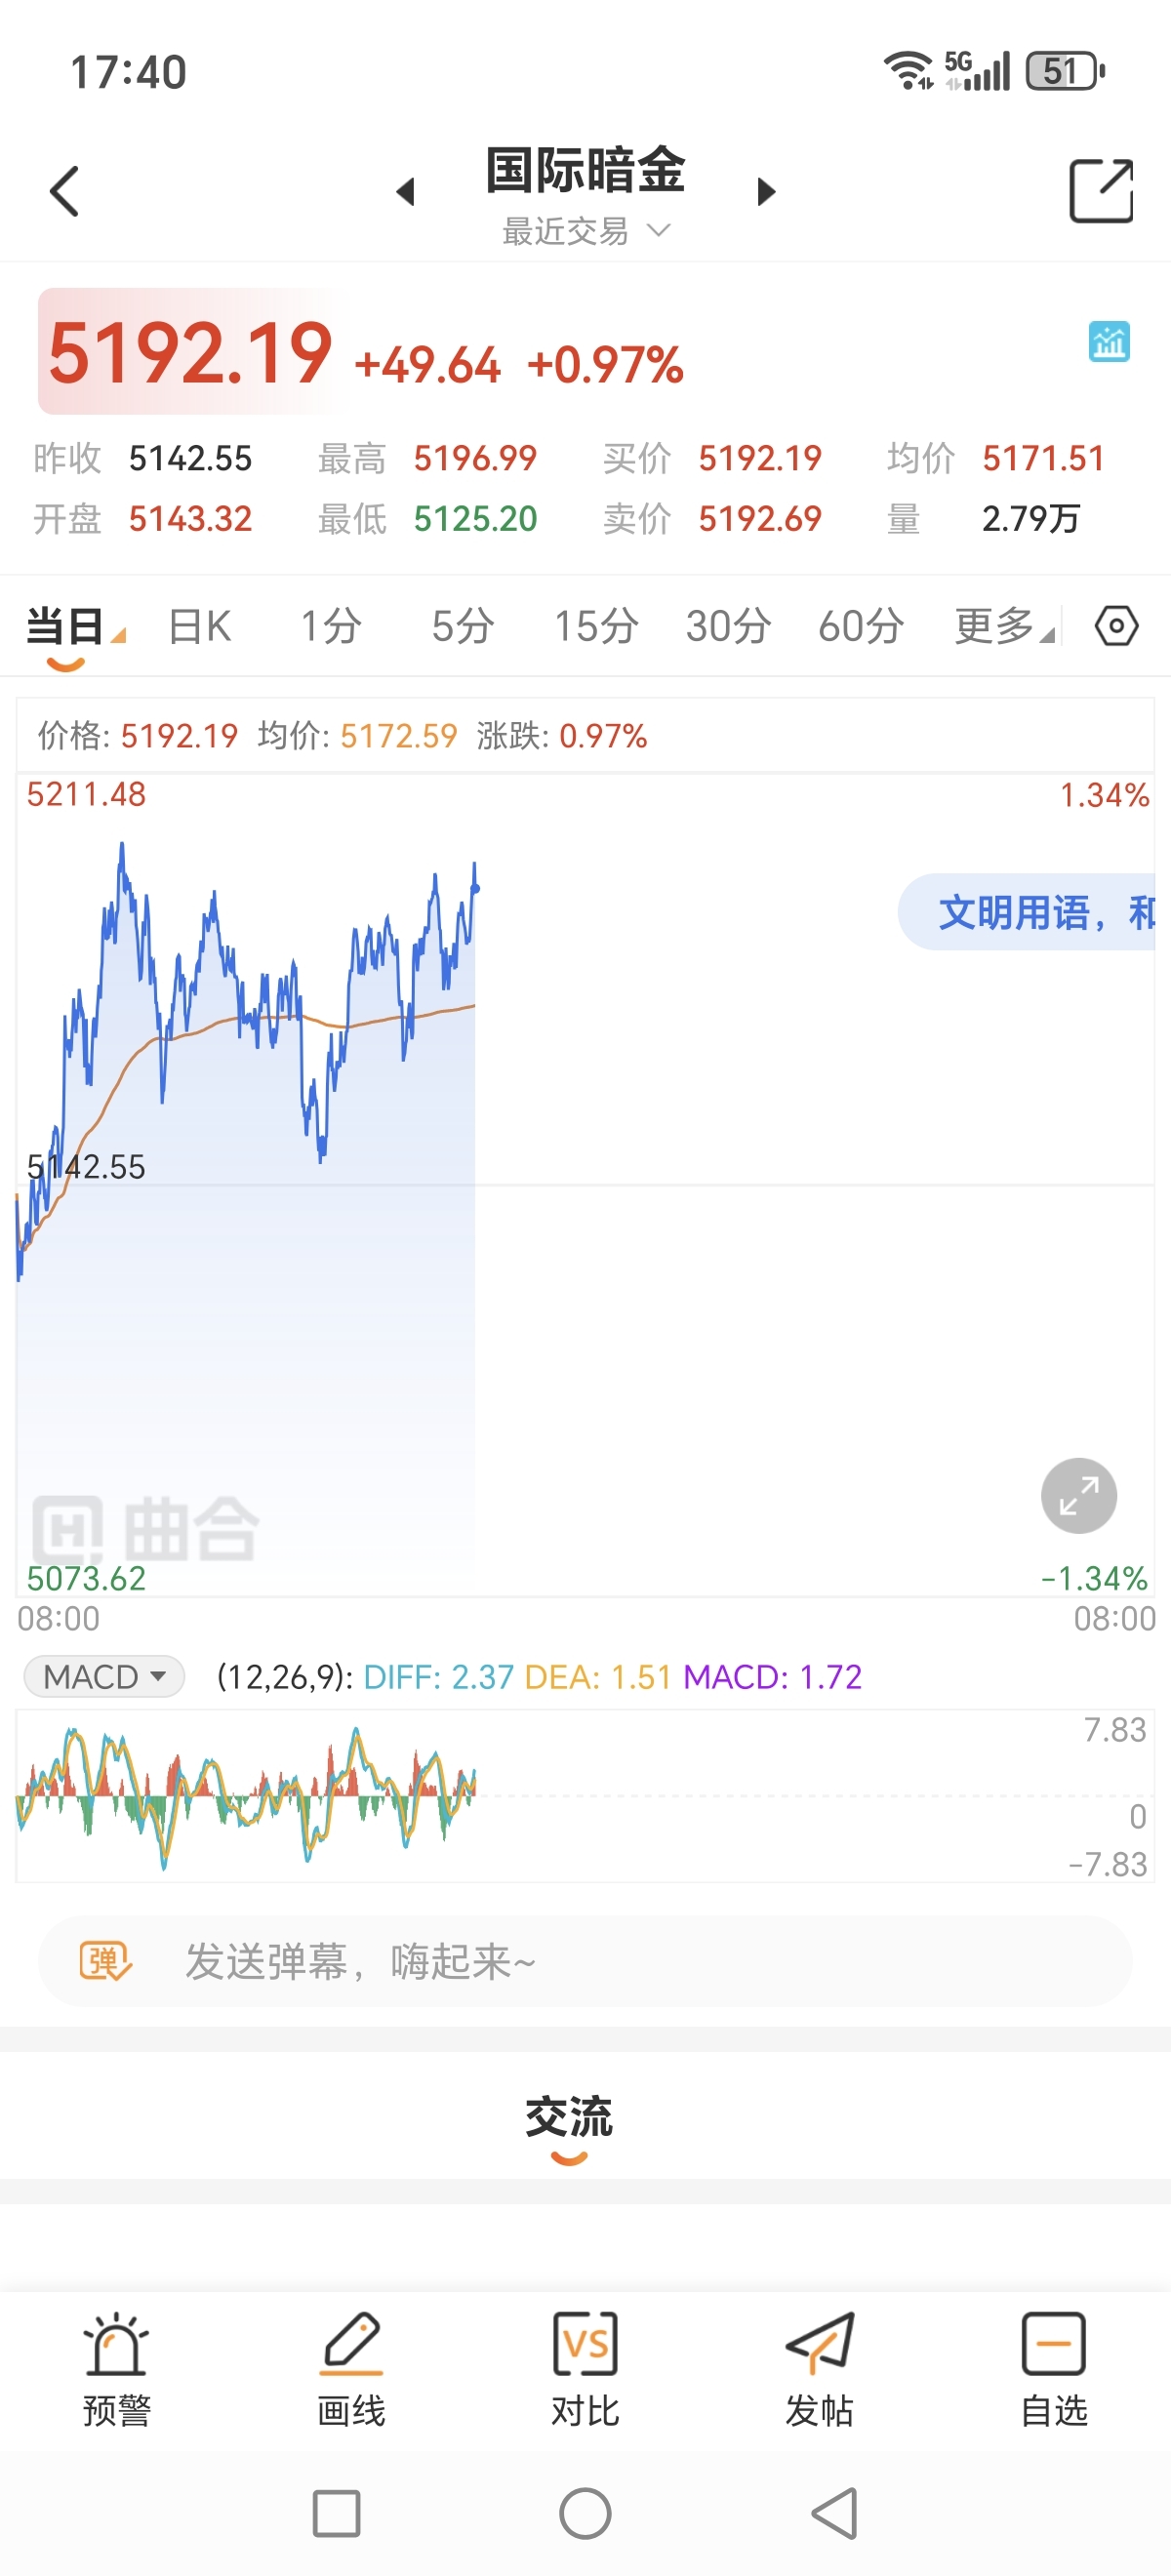
Task: Select the 交流 section tab
Action: pyautogui.click(x=569, y=2118)
